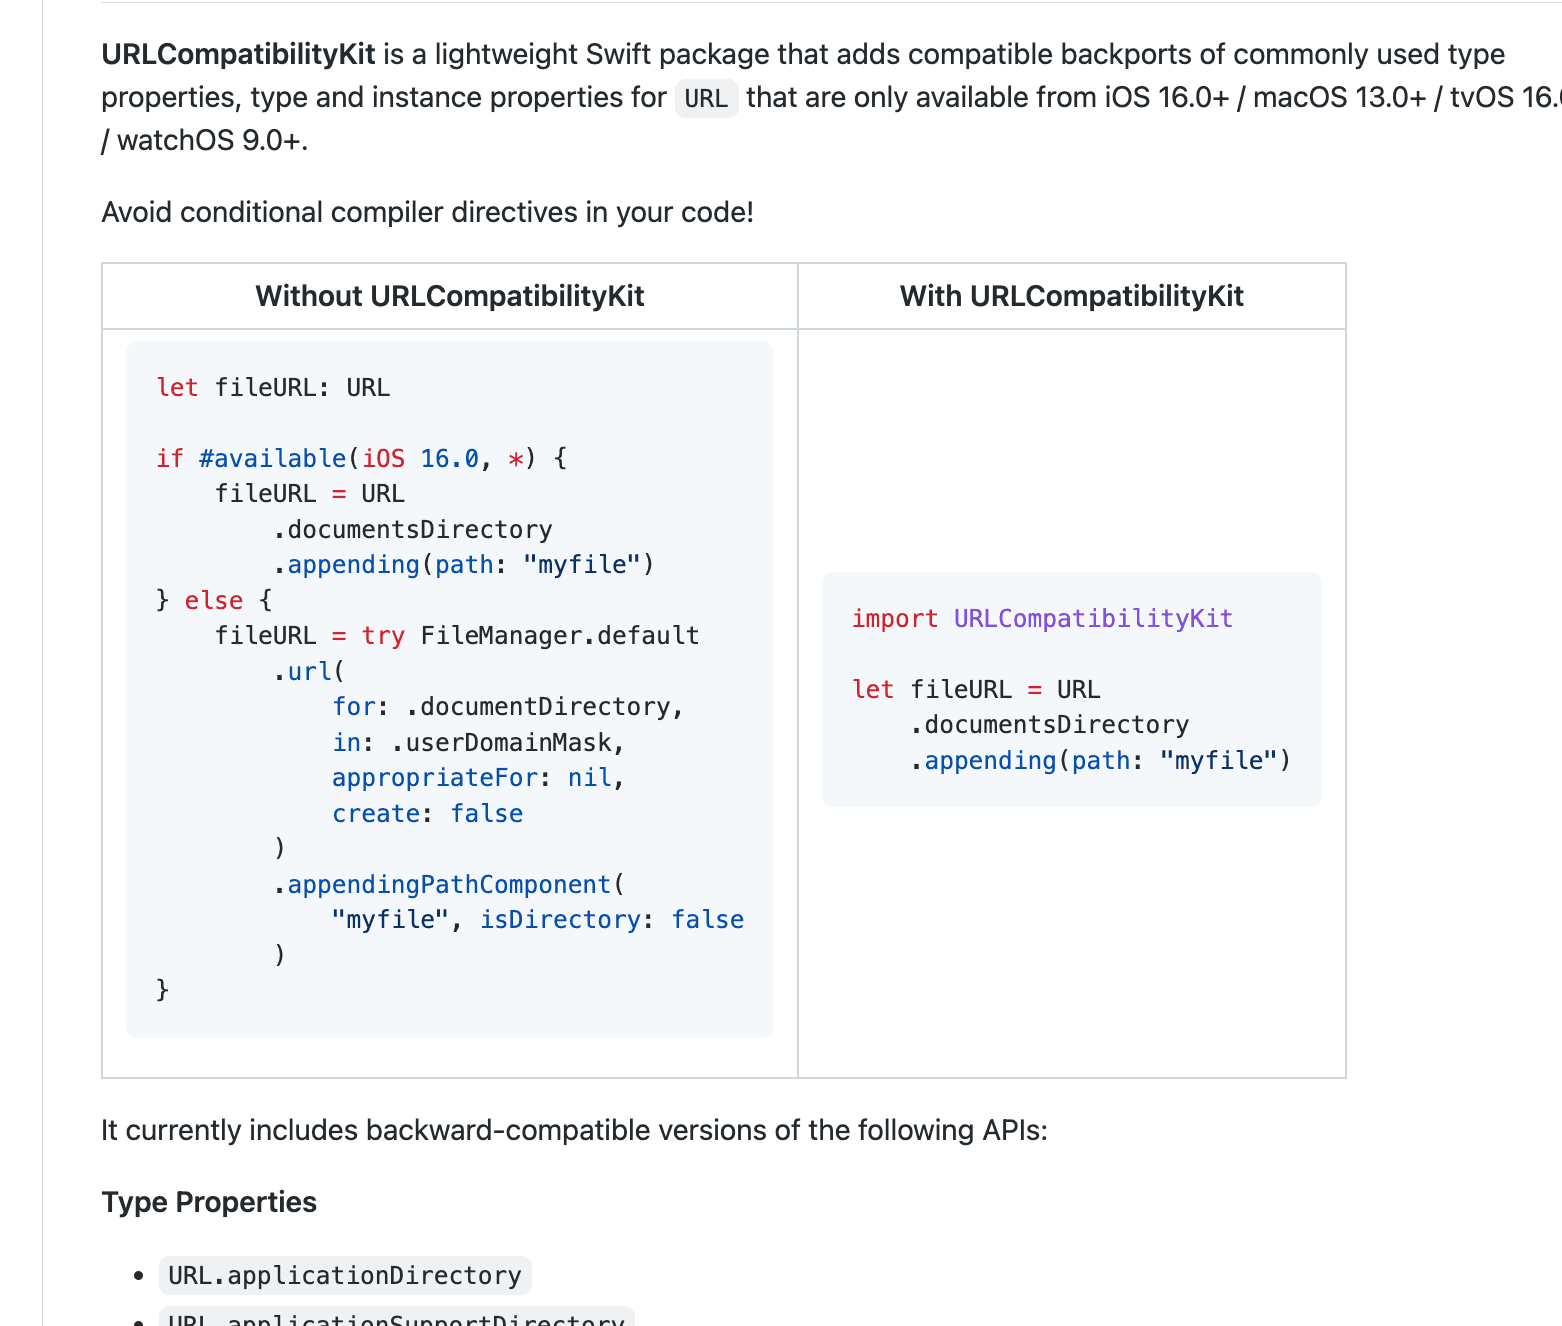The height and width of the screenshot is (1326, 1562).
Task: Click the 'create: false' argument line
Action: point(427,813)
